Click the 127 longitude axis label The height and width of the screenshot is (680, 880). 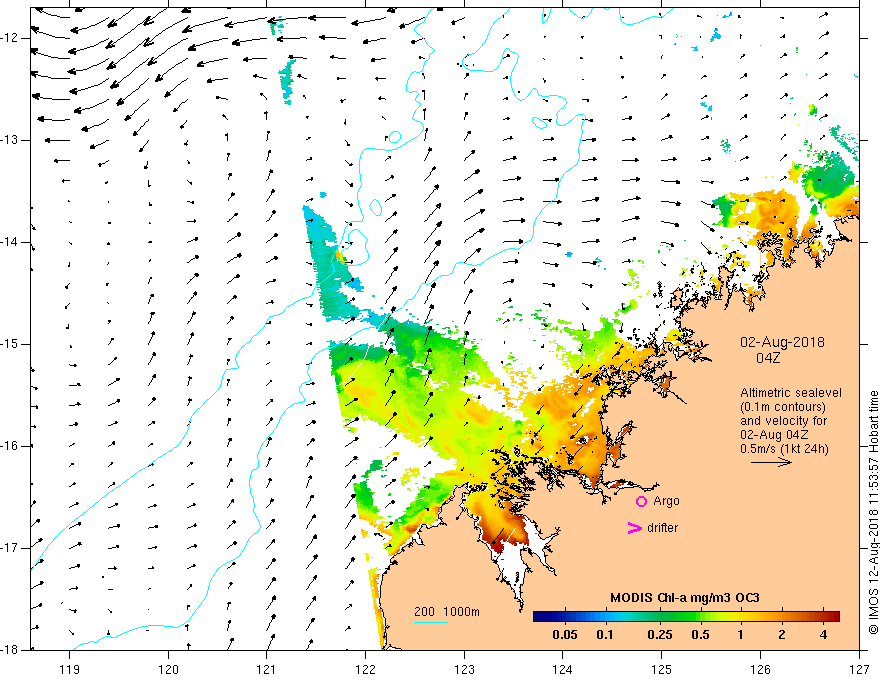[859, 669]
